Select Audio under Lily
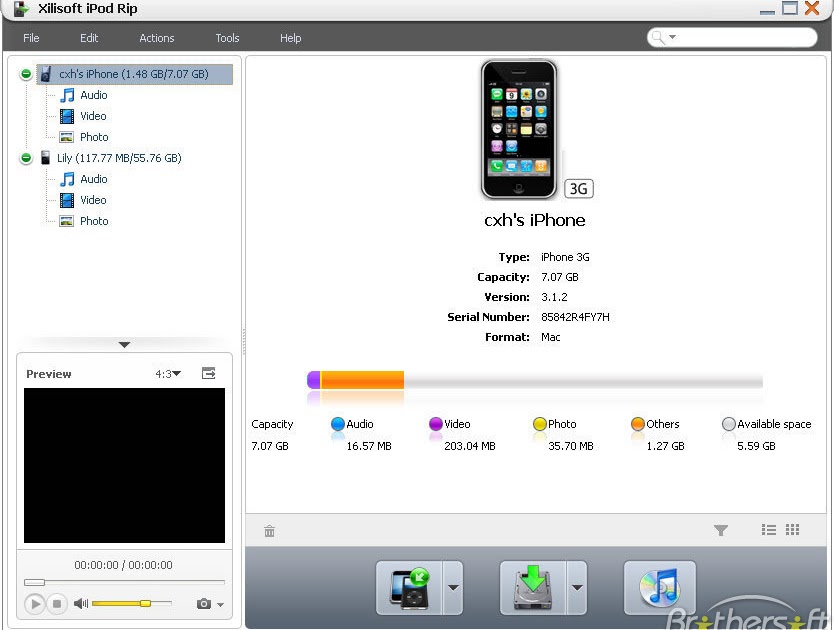 click(94, 179)
